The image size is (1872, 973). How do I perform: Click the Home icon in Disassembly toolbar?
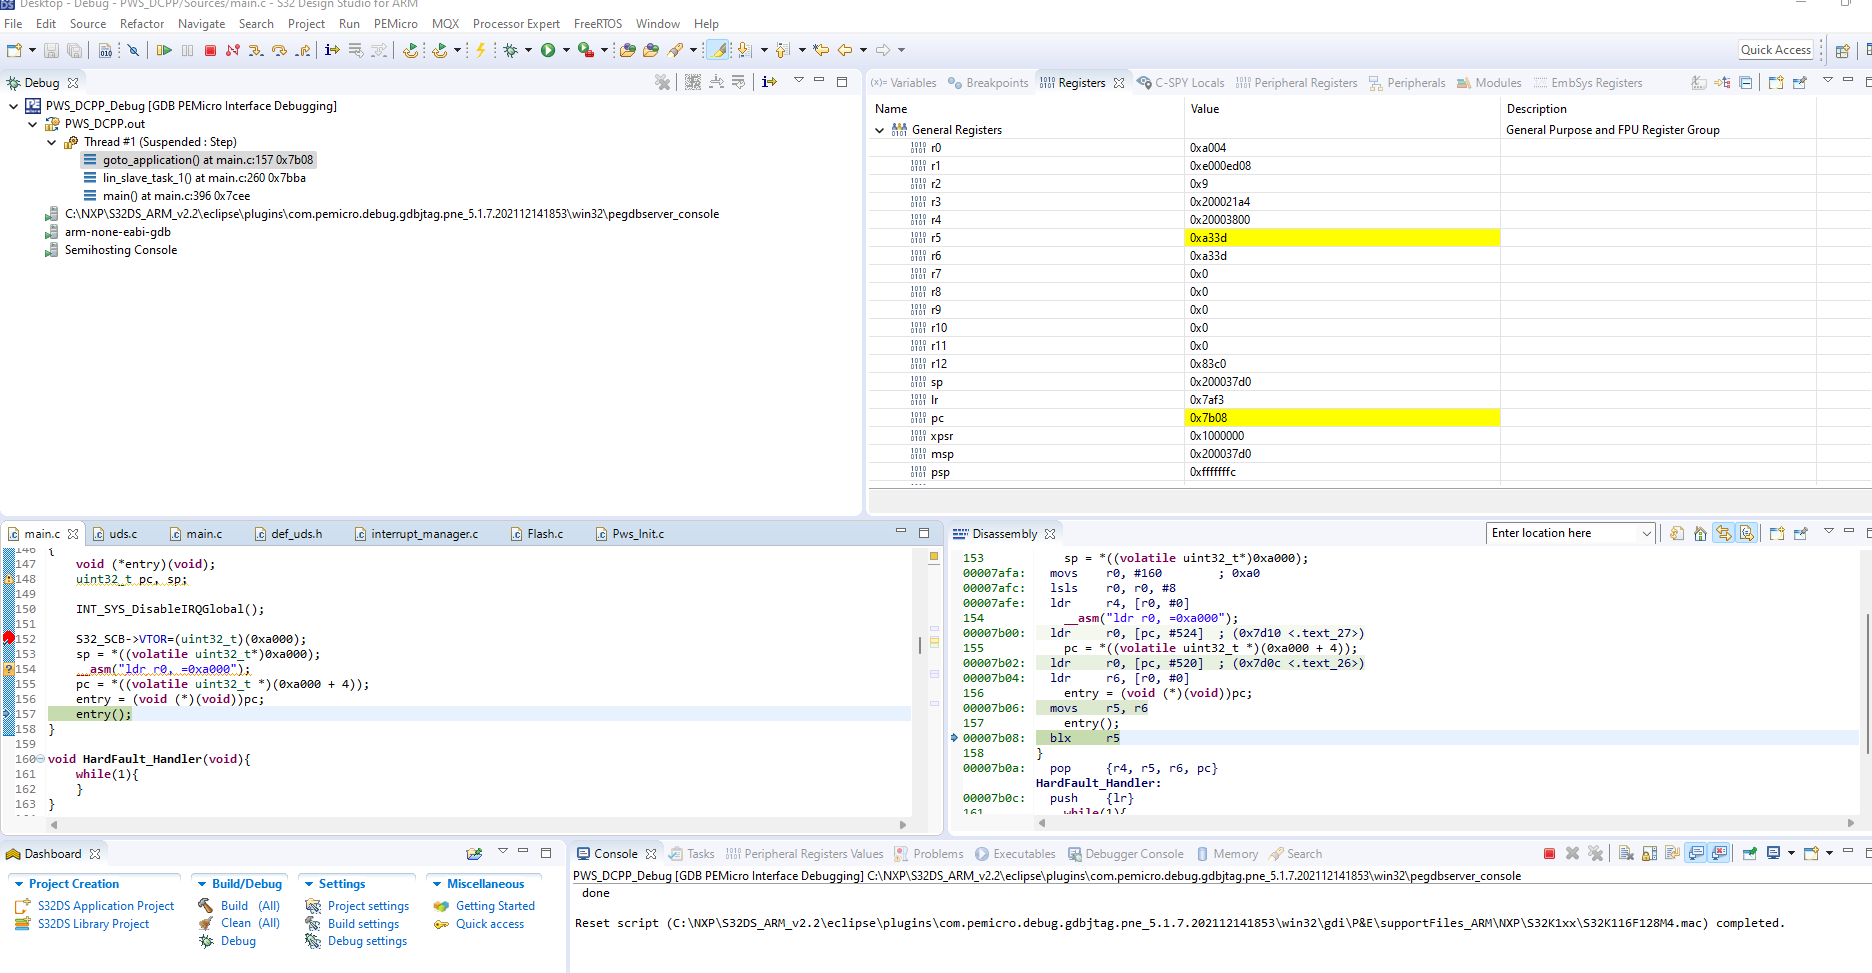[1700, 534]
